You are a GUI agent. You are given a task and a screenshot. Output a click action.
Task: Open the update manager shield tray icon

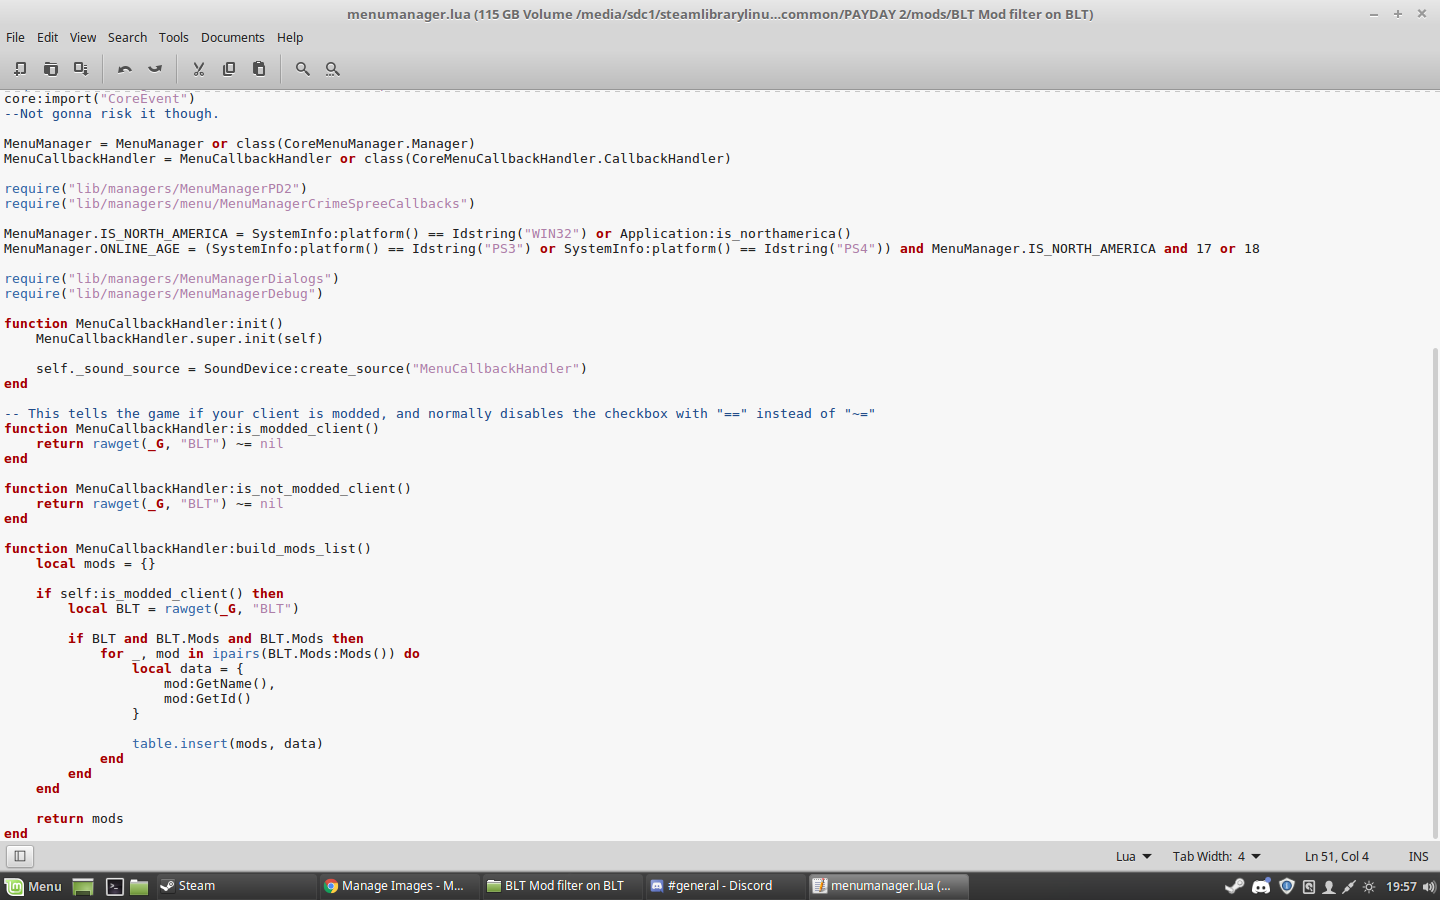(1287, 886)
